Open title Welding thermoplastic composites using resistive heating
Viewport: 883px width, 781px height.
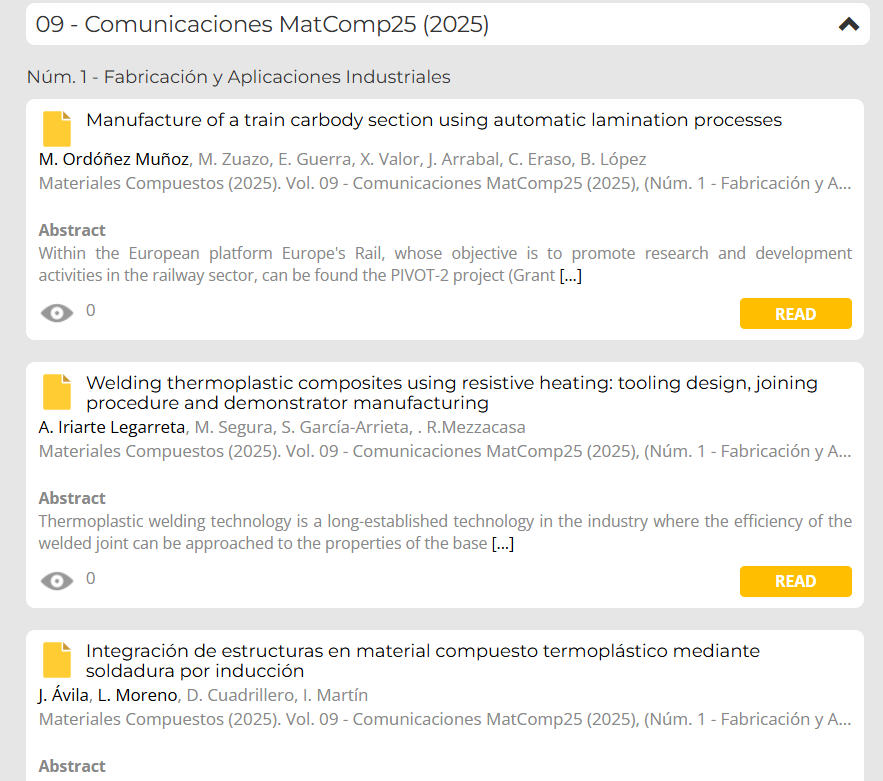(x=452, y=392)
